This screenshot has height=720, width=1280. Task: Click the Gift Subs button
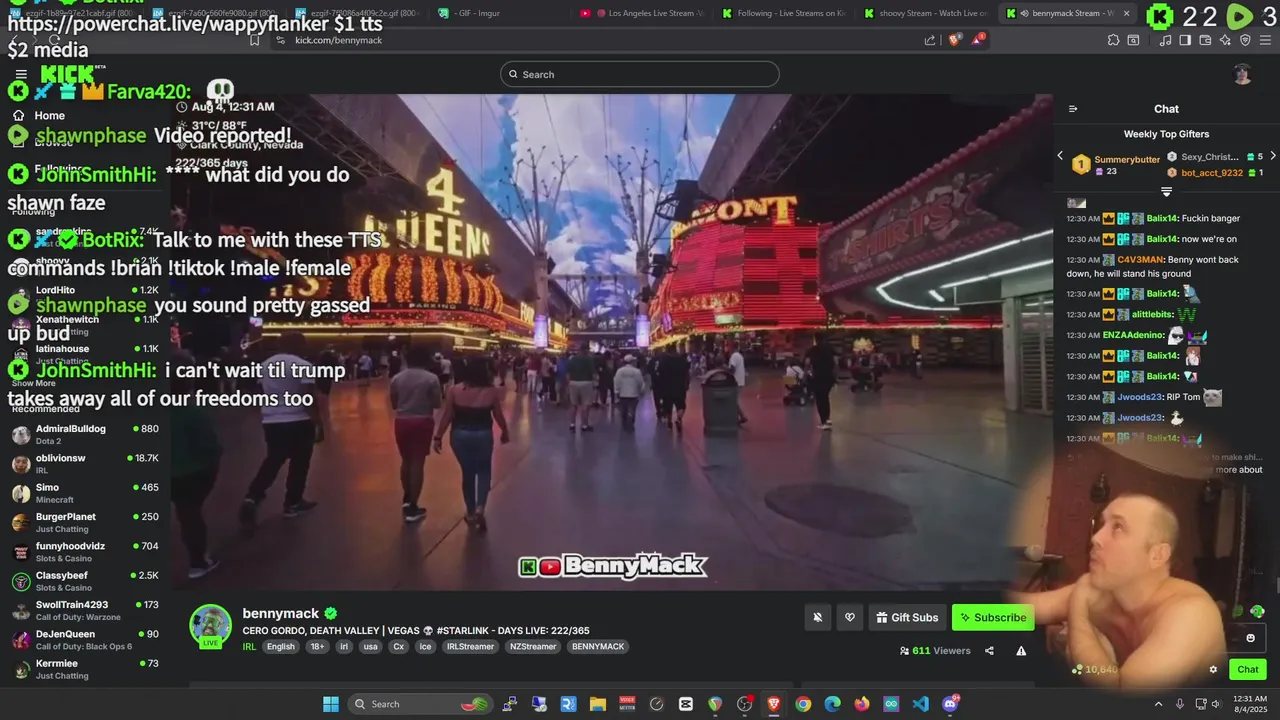click(x=907, y=617)
